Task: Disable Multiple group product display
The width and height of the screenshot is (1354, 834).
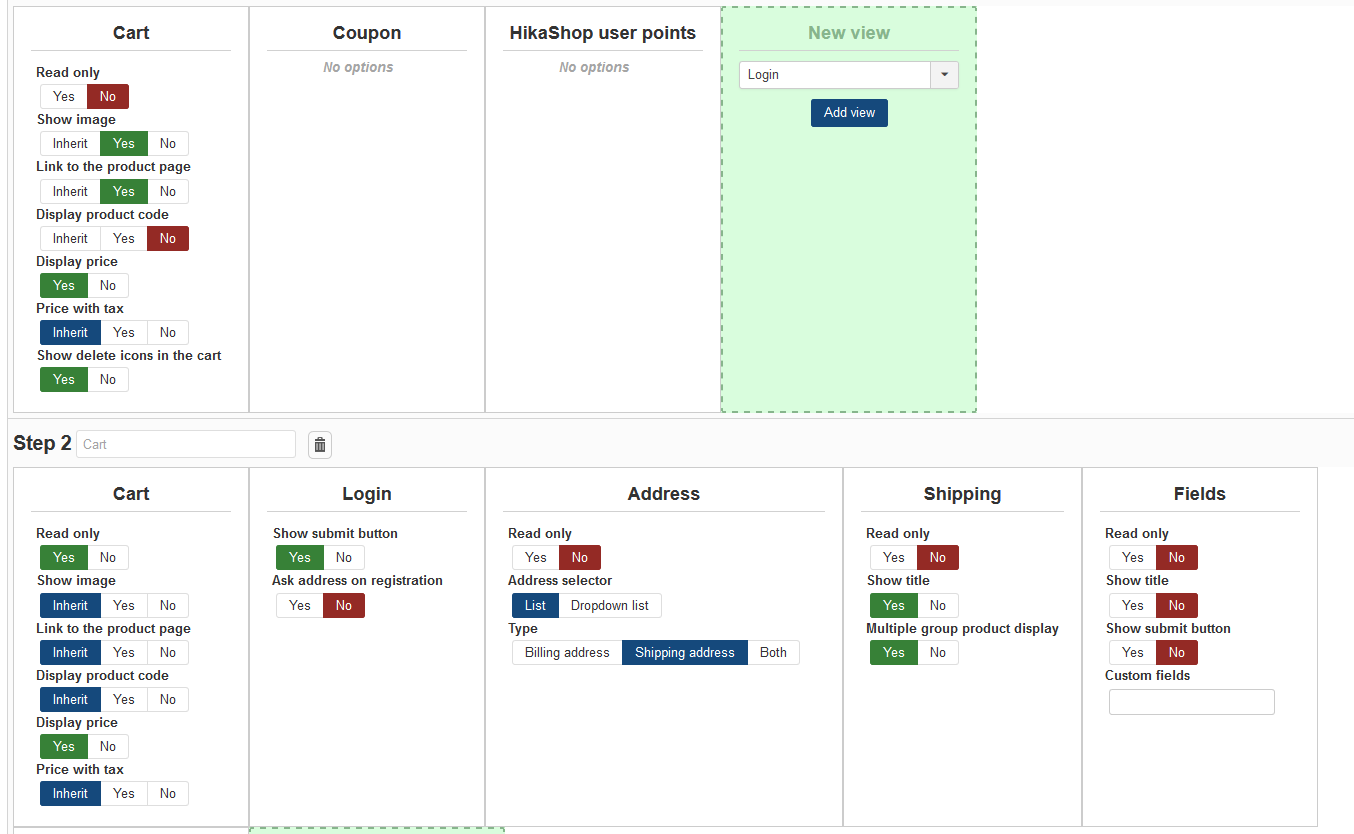Action: click(x=938, y=653)
